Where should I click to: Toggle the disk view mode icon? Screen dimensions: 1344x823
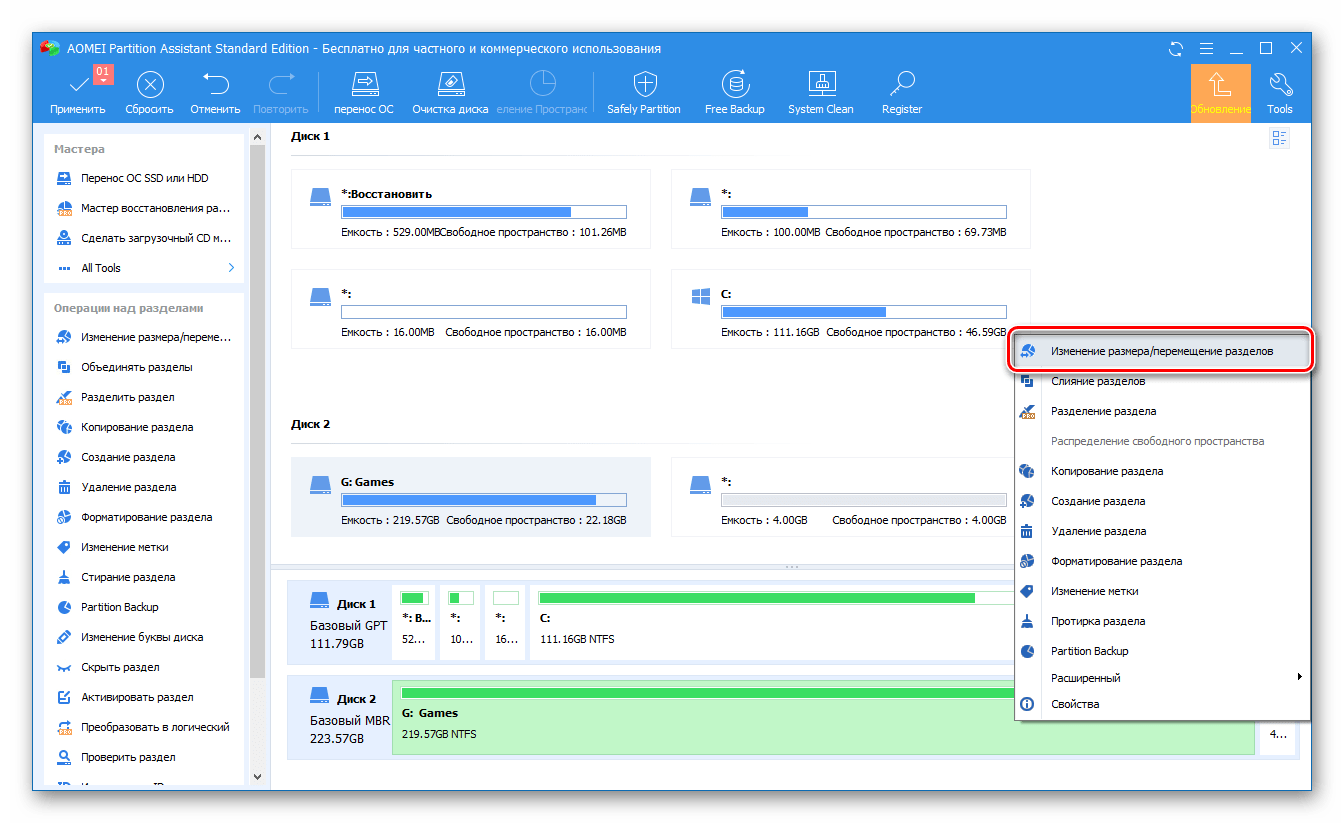[1279, 139]
